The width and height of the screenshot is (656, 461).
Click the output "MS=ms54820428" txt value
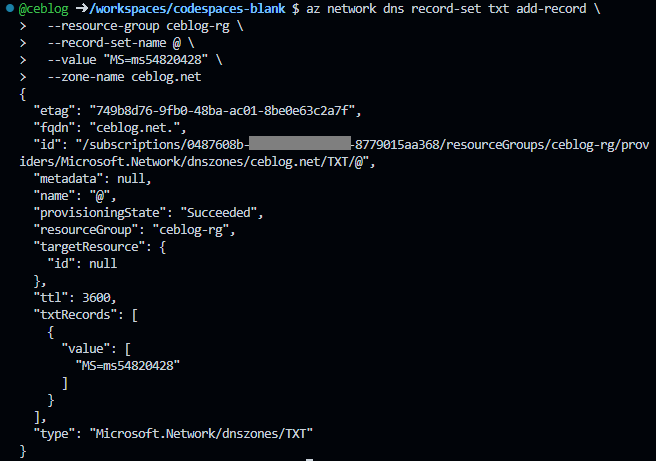tap(128, 366)
